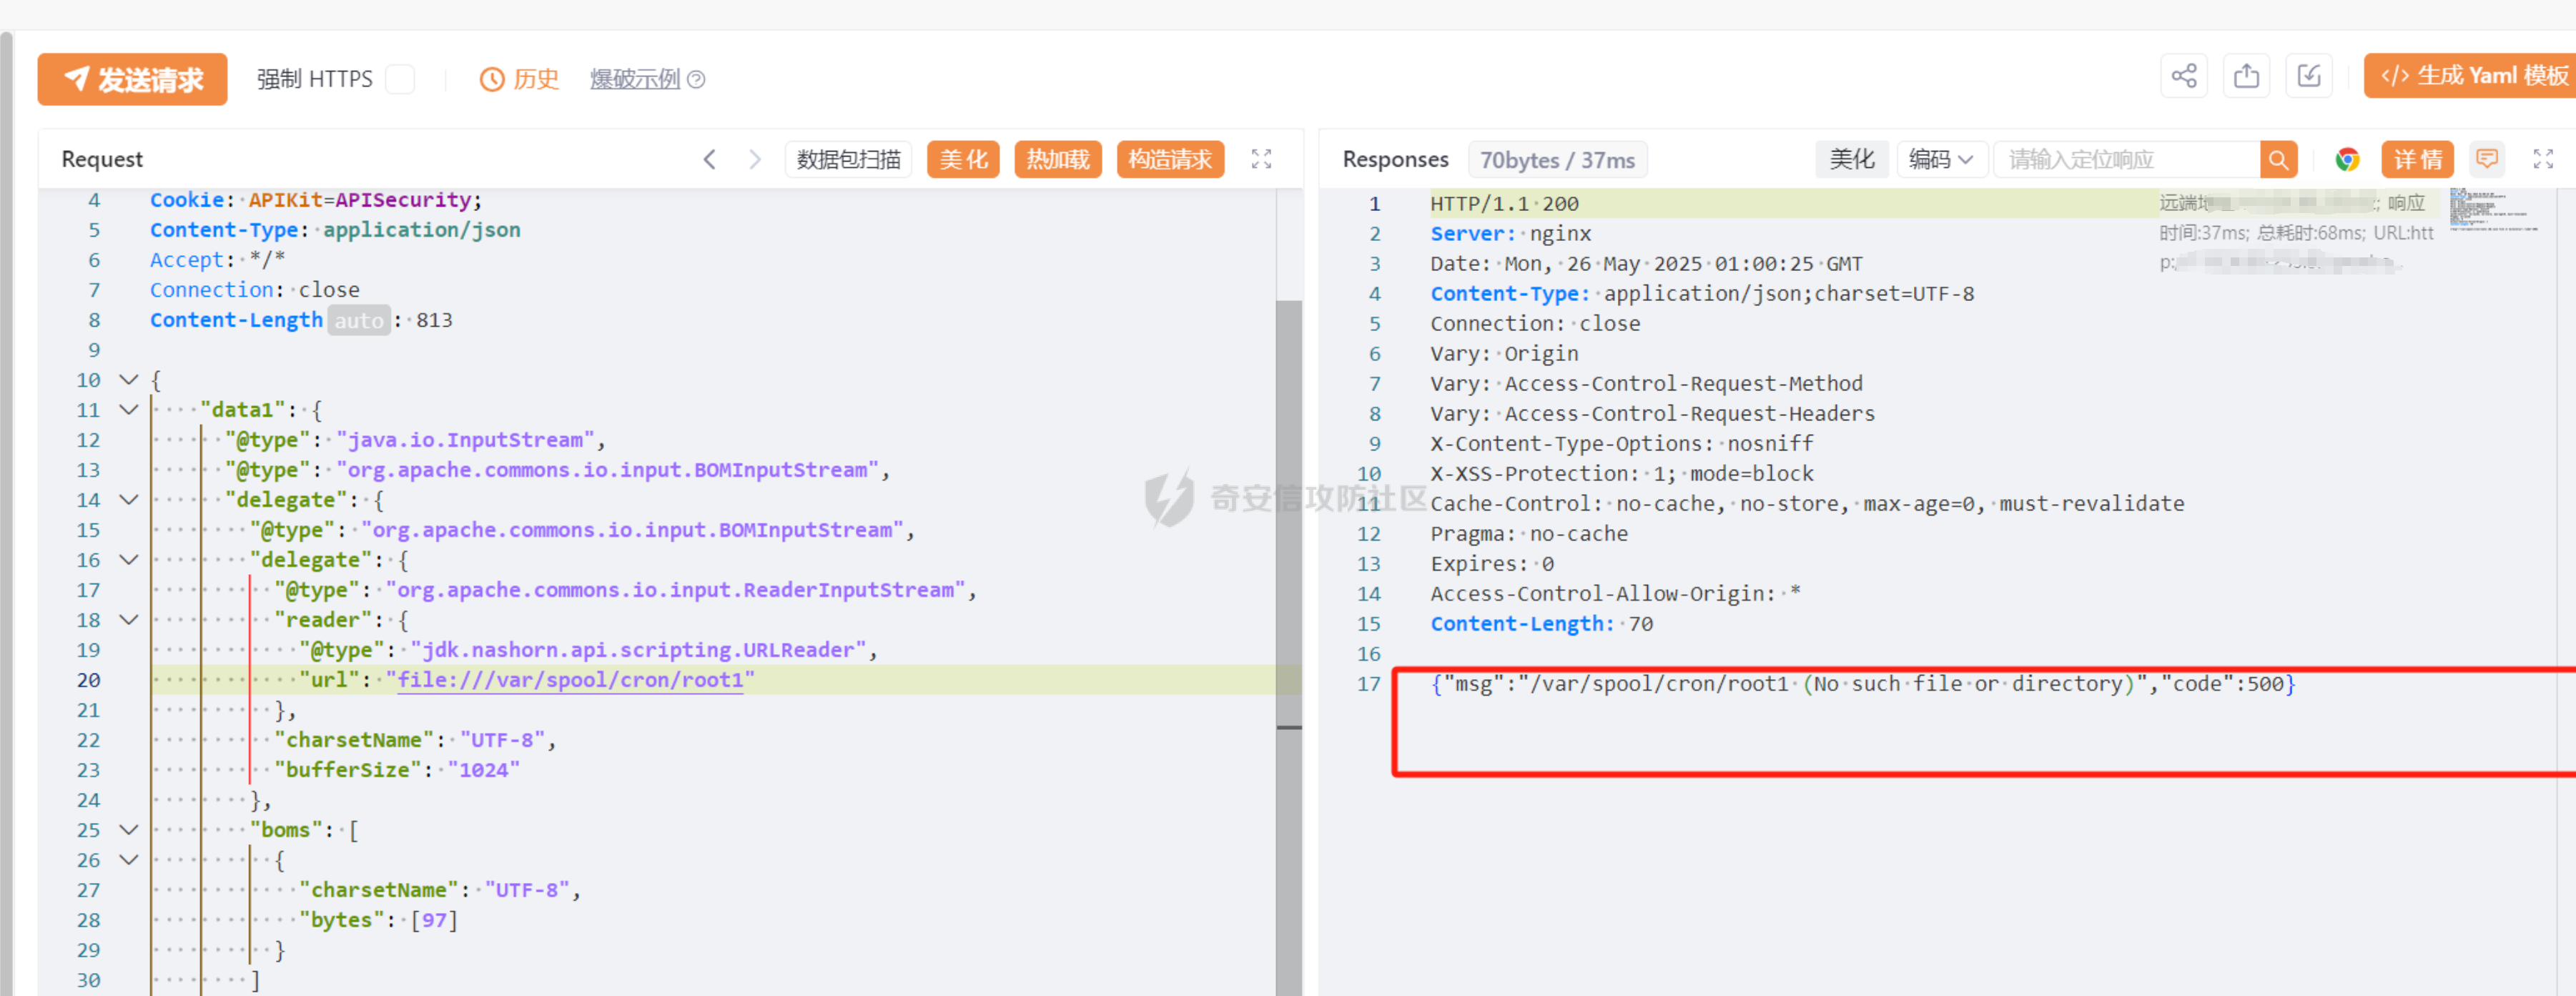Screen dimensions: 2576x996
Task: Click the 构造请求 build request button
Action: 1170,159
